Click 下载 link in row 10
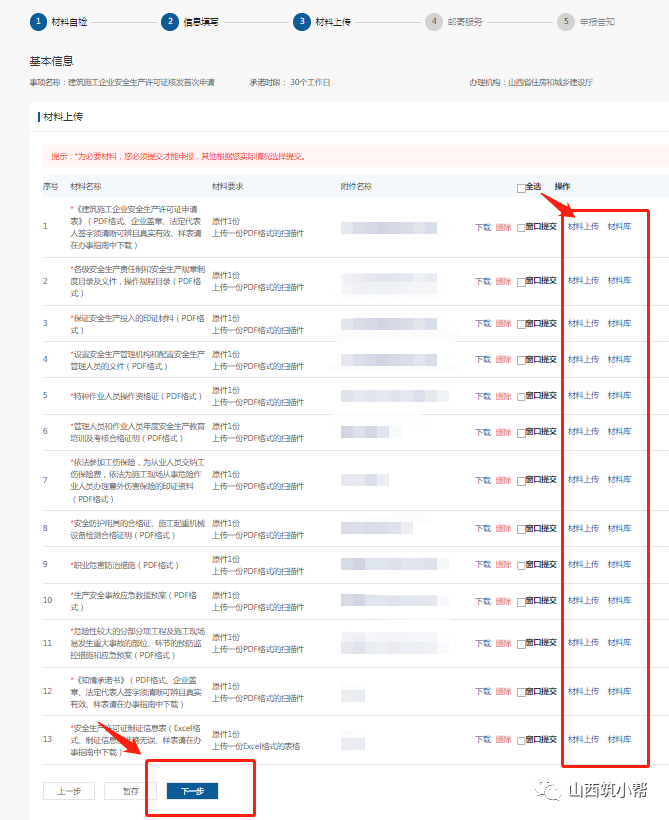This screenshot has width=669, height=820. [x=483, y=601]
